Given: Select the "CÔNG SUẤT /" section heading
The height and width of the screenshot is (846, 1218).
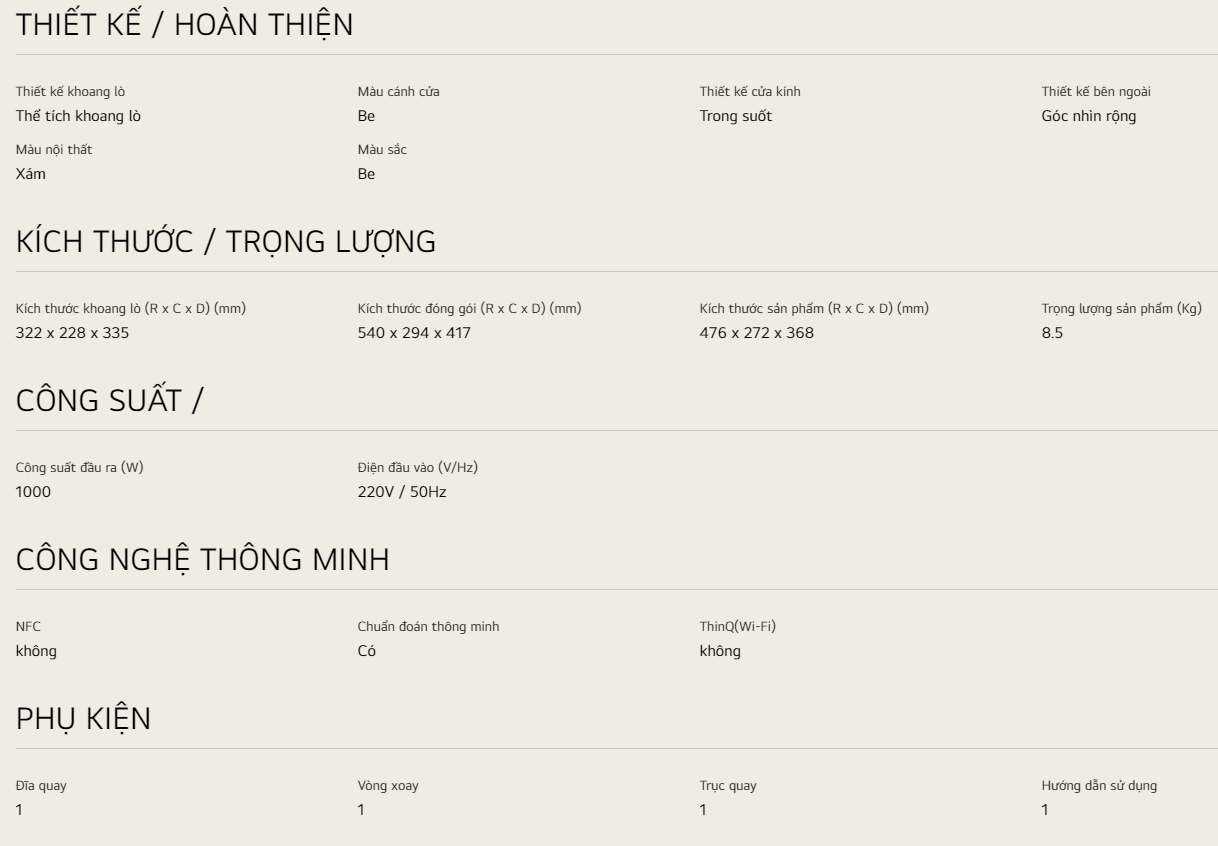Looking at the screenshot, I should click(x=110, y=401).
